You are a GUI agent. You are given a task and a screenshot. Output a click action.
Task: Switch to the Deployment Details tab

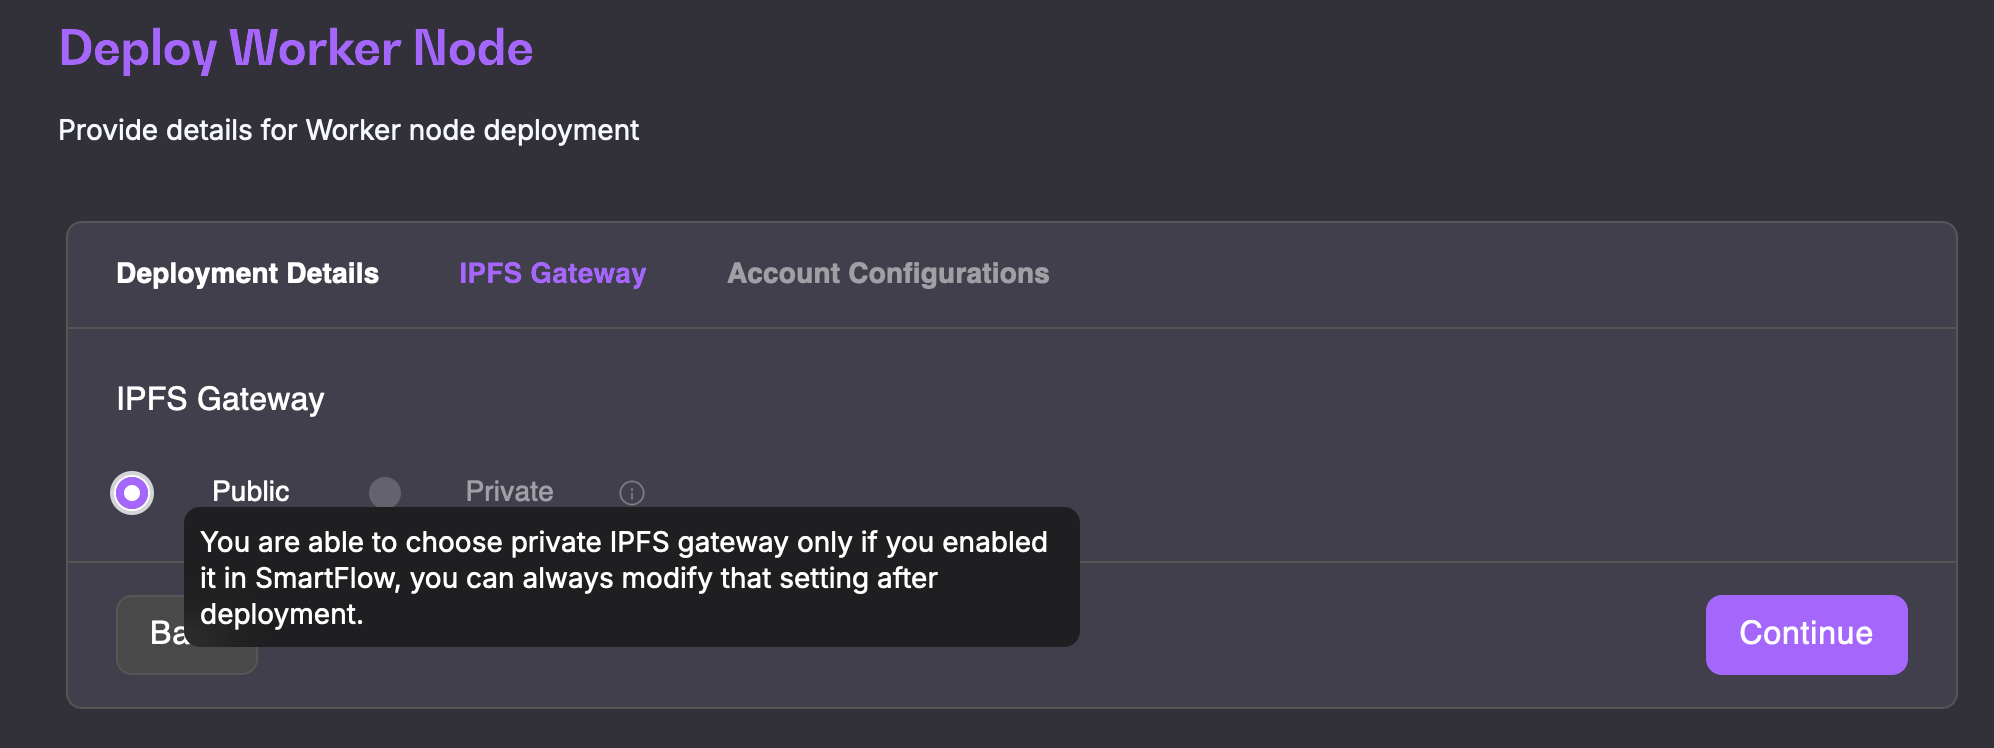coord(247,274)
